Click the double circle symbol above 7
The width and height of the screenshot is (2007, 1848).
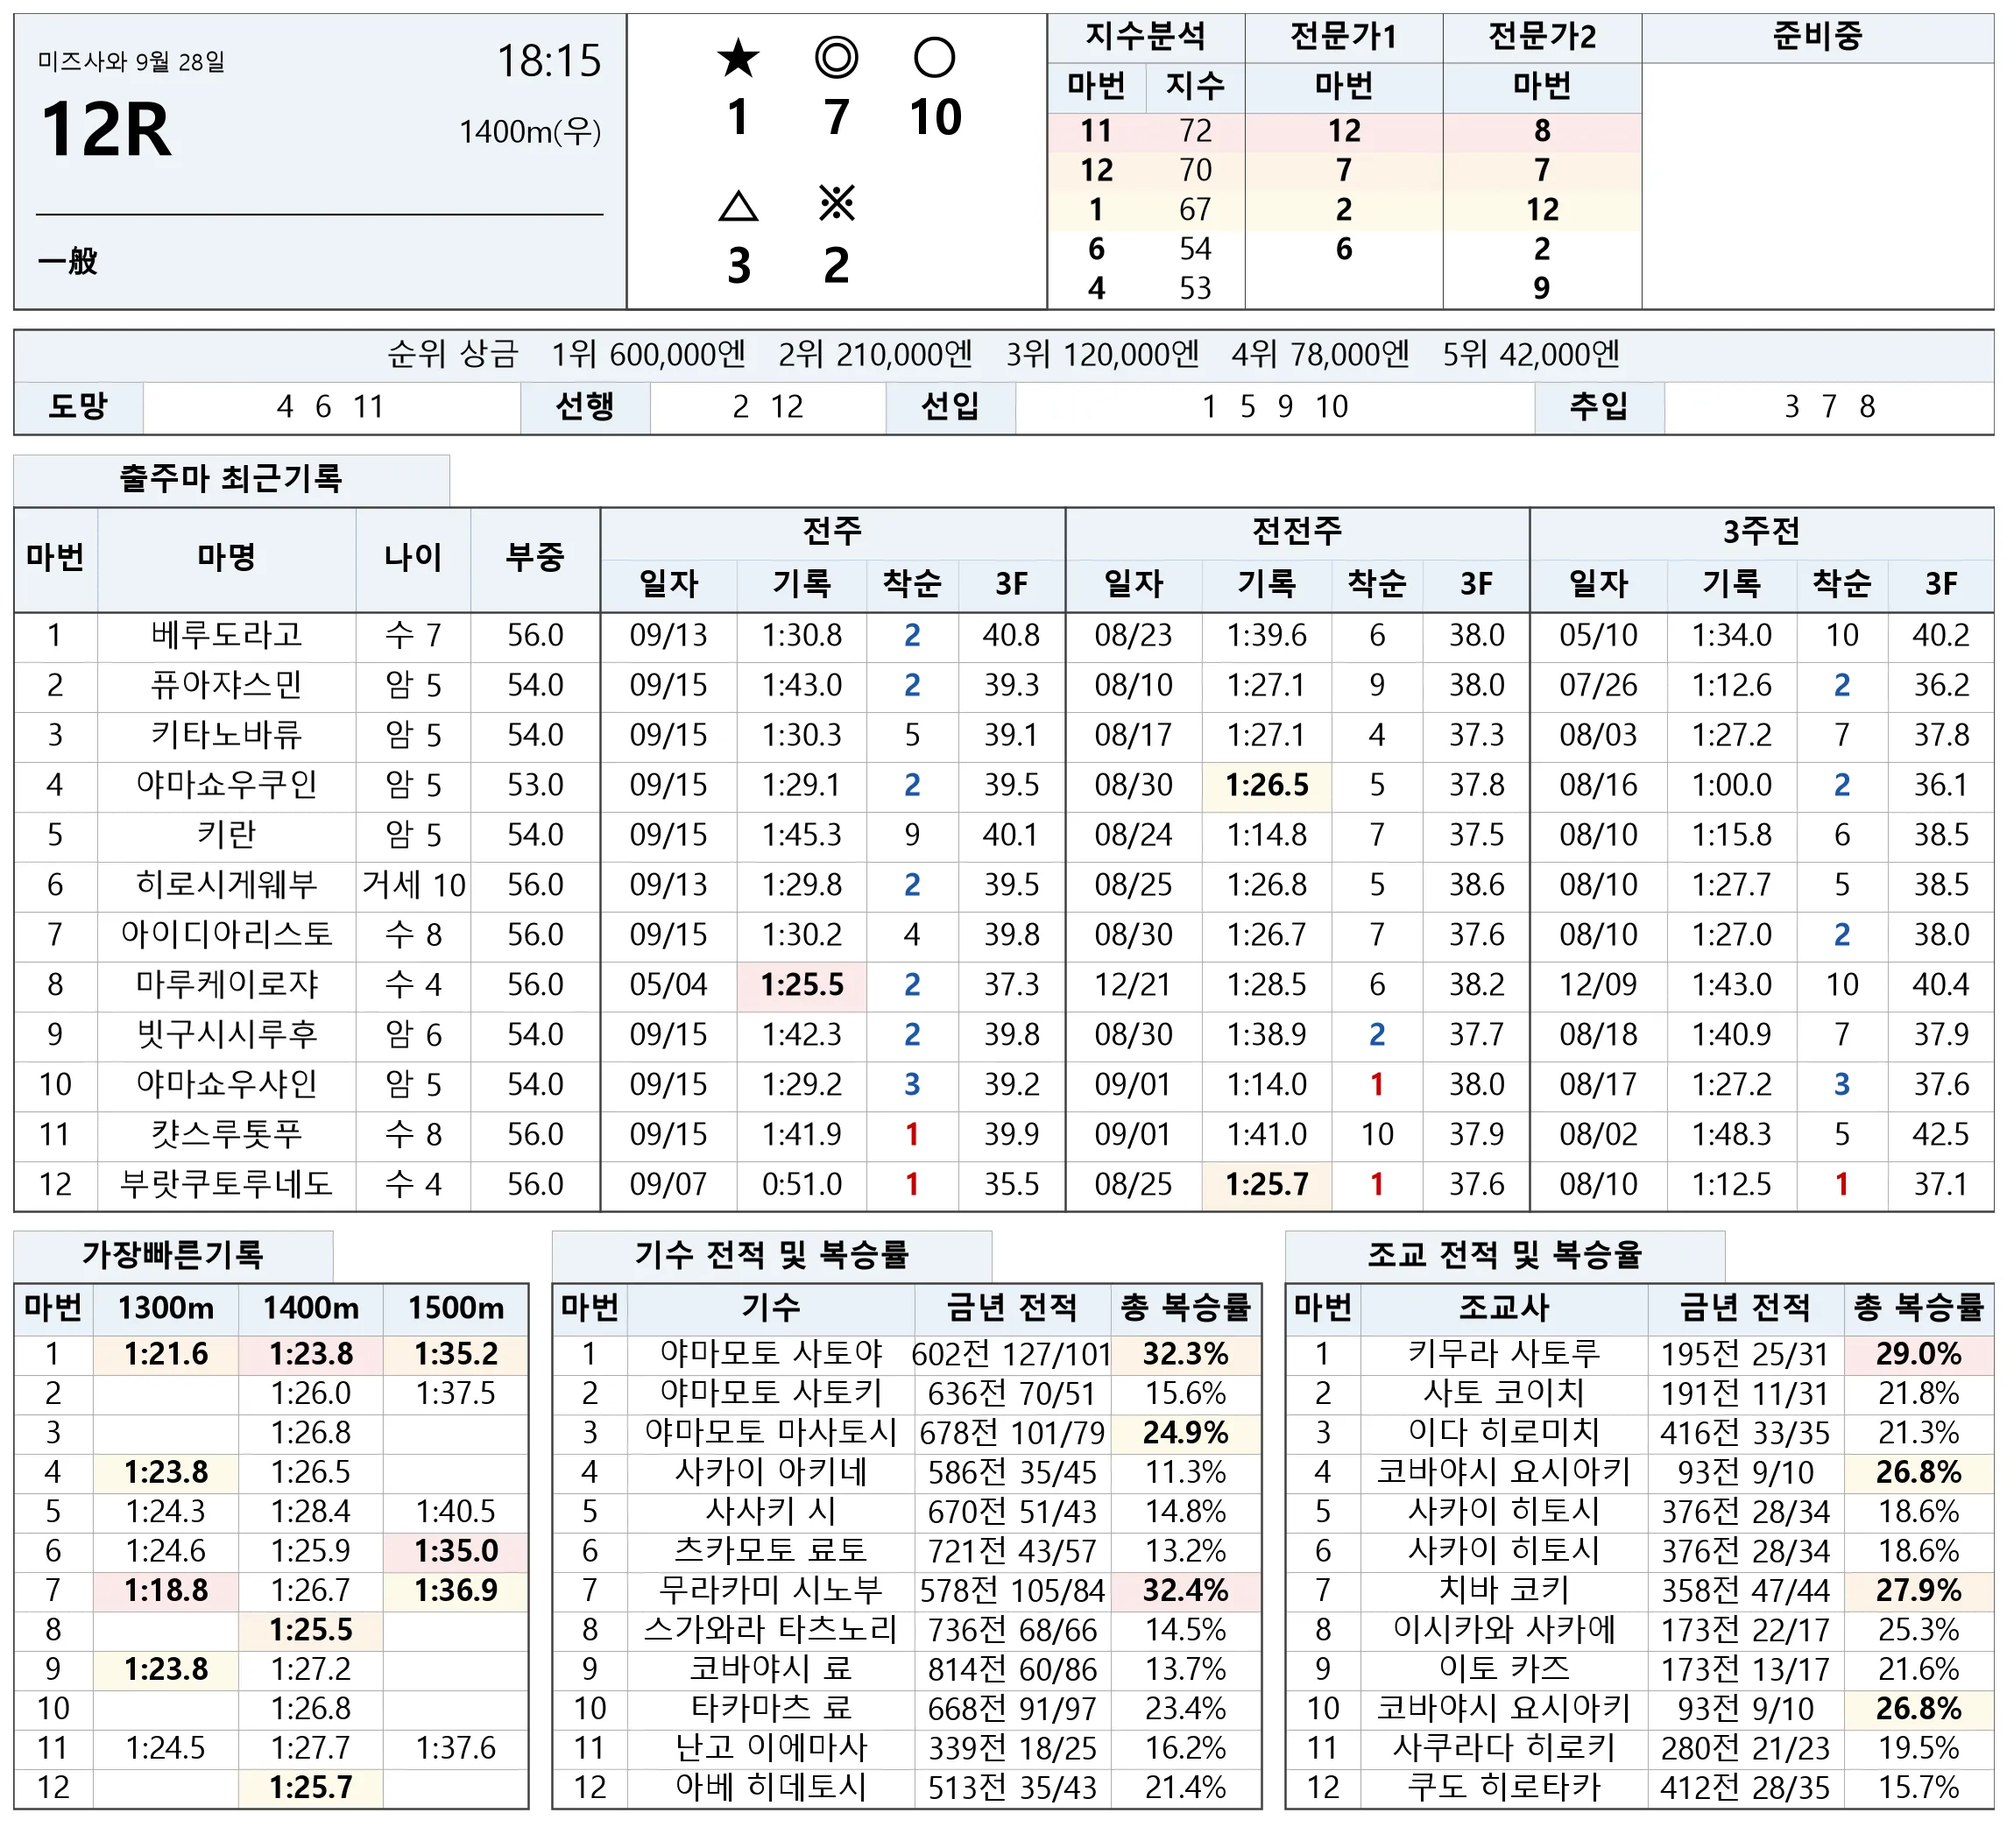[x=836, y=58]
